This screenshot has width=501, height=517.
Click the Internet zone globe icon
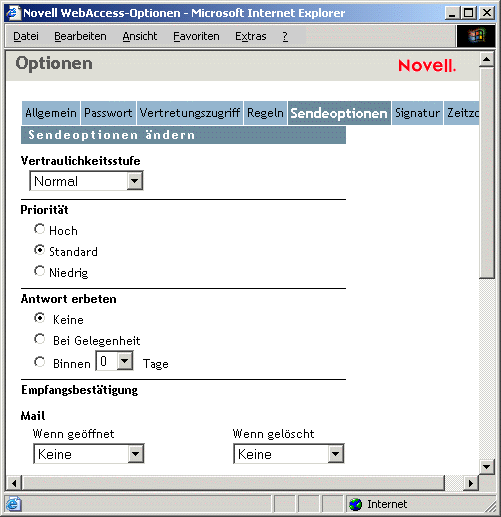pos(356,504)
